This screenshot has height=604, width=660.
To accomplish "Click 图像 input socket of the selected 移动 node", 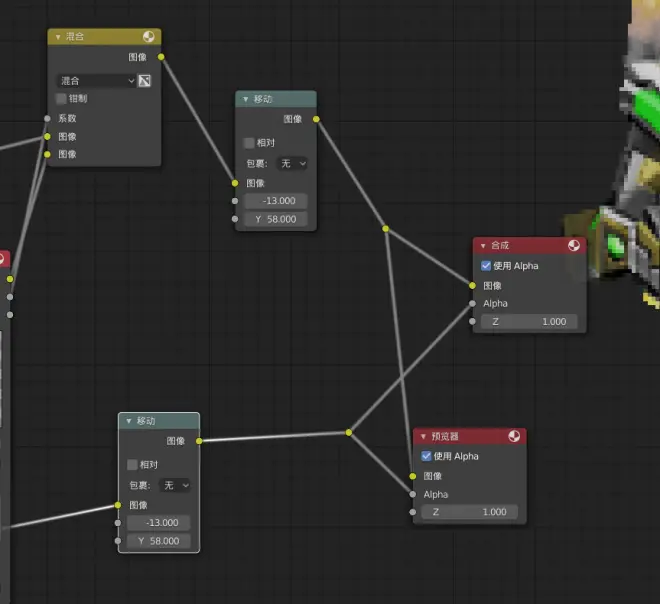I will click(x=118, y=505).
